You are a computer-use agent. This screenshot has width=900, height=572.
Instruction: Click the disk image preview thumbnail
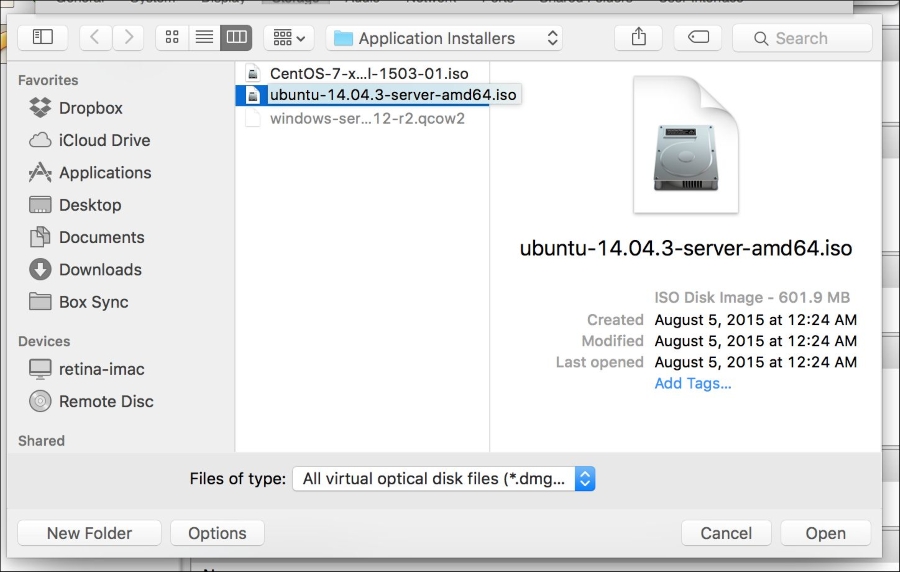click(686, 145)
